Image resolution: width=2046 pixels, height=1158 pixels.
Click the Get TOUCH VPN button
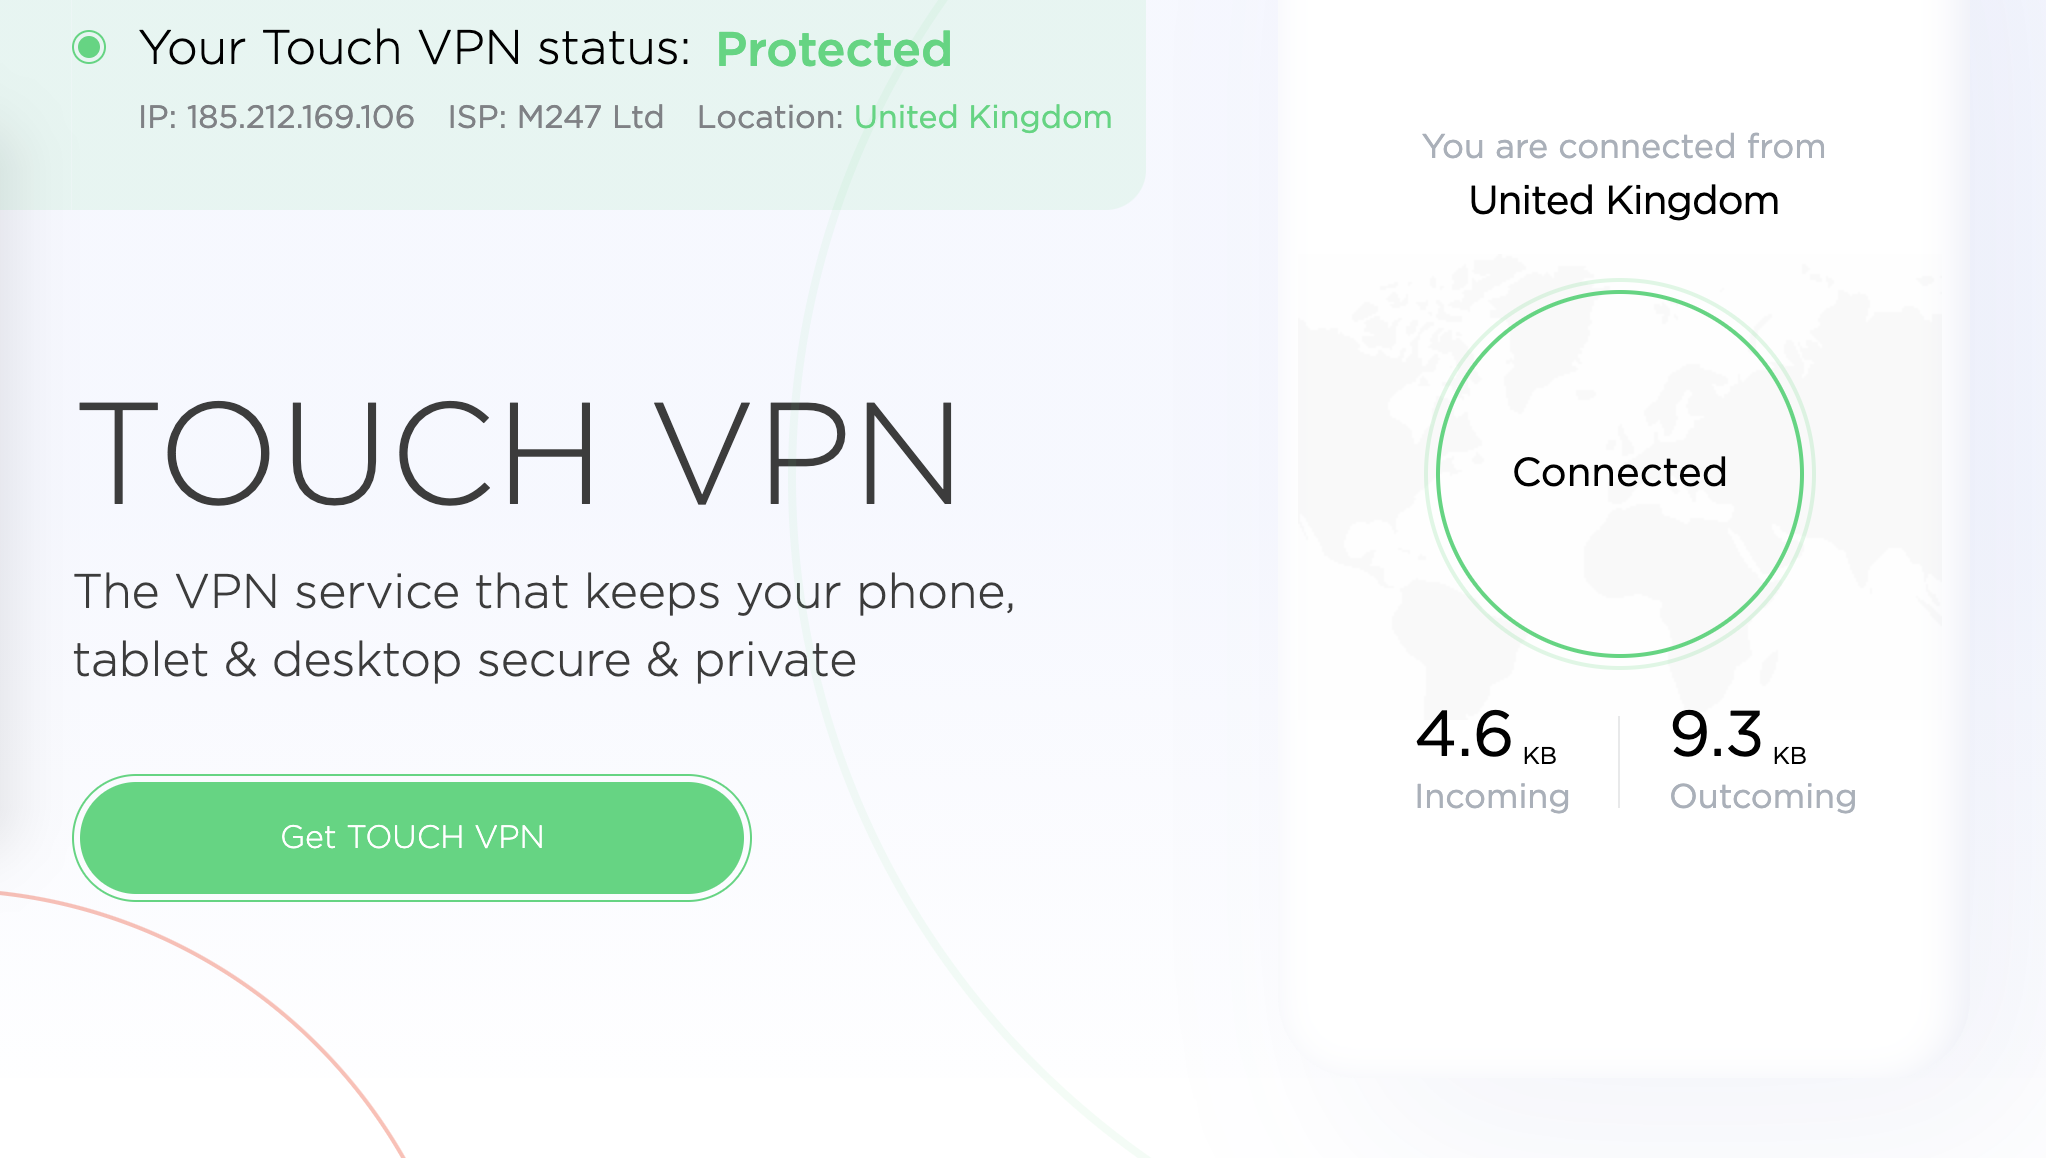[412, 838]
